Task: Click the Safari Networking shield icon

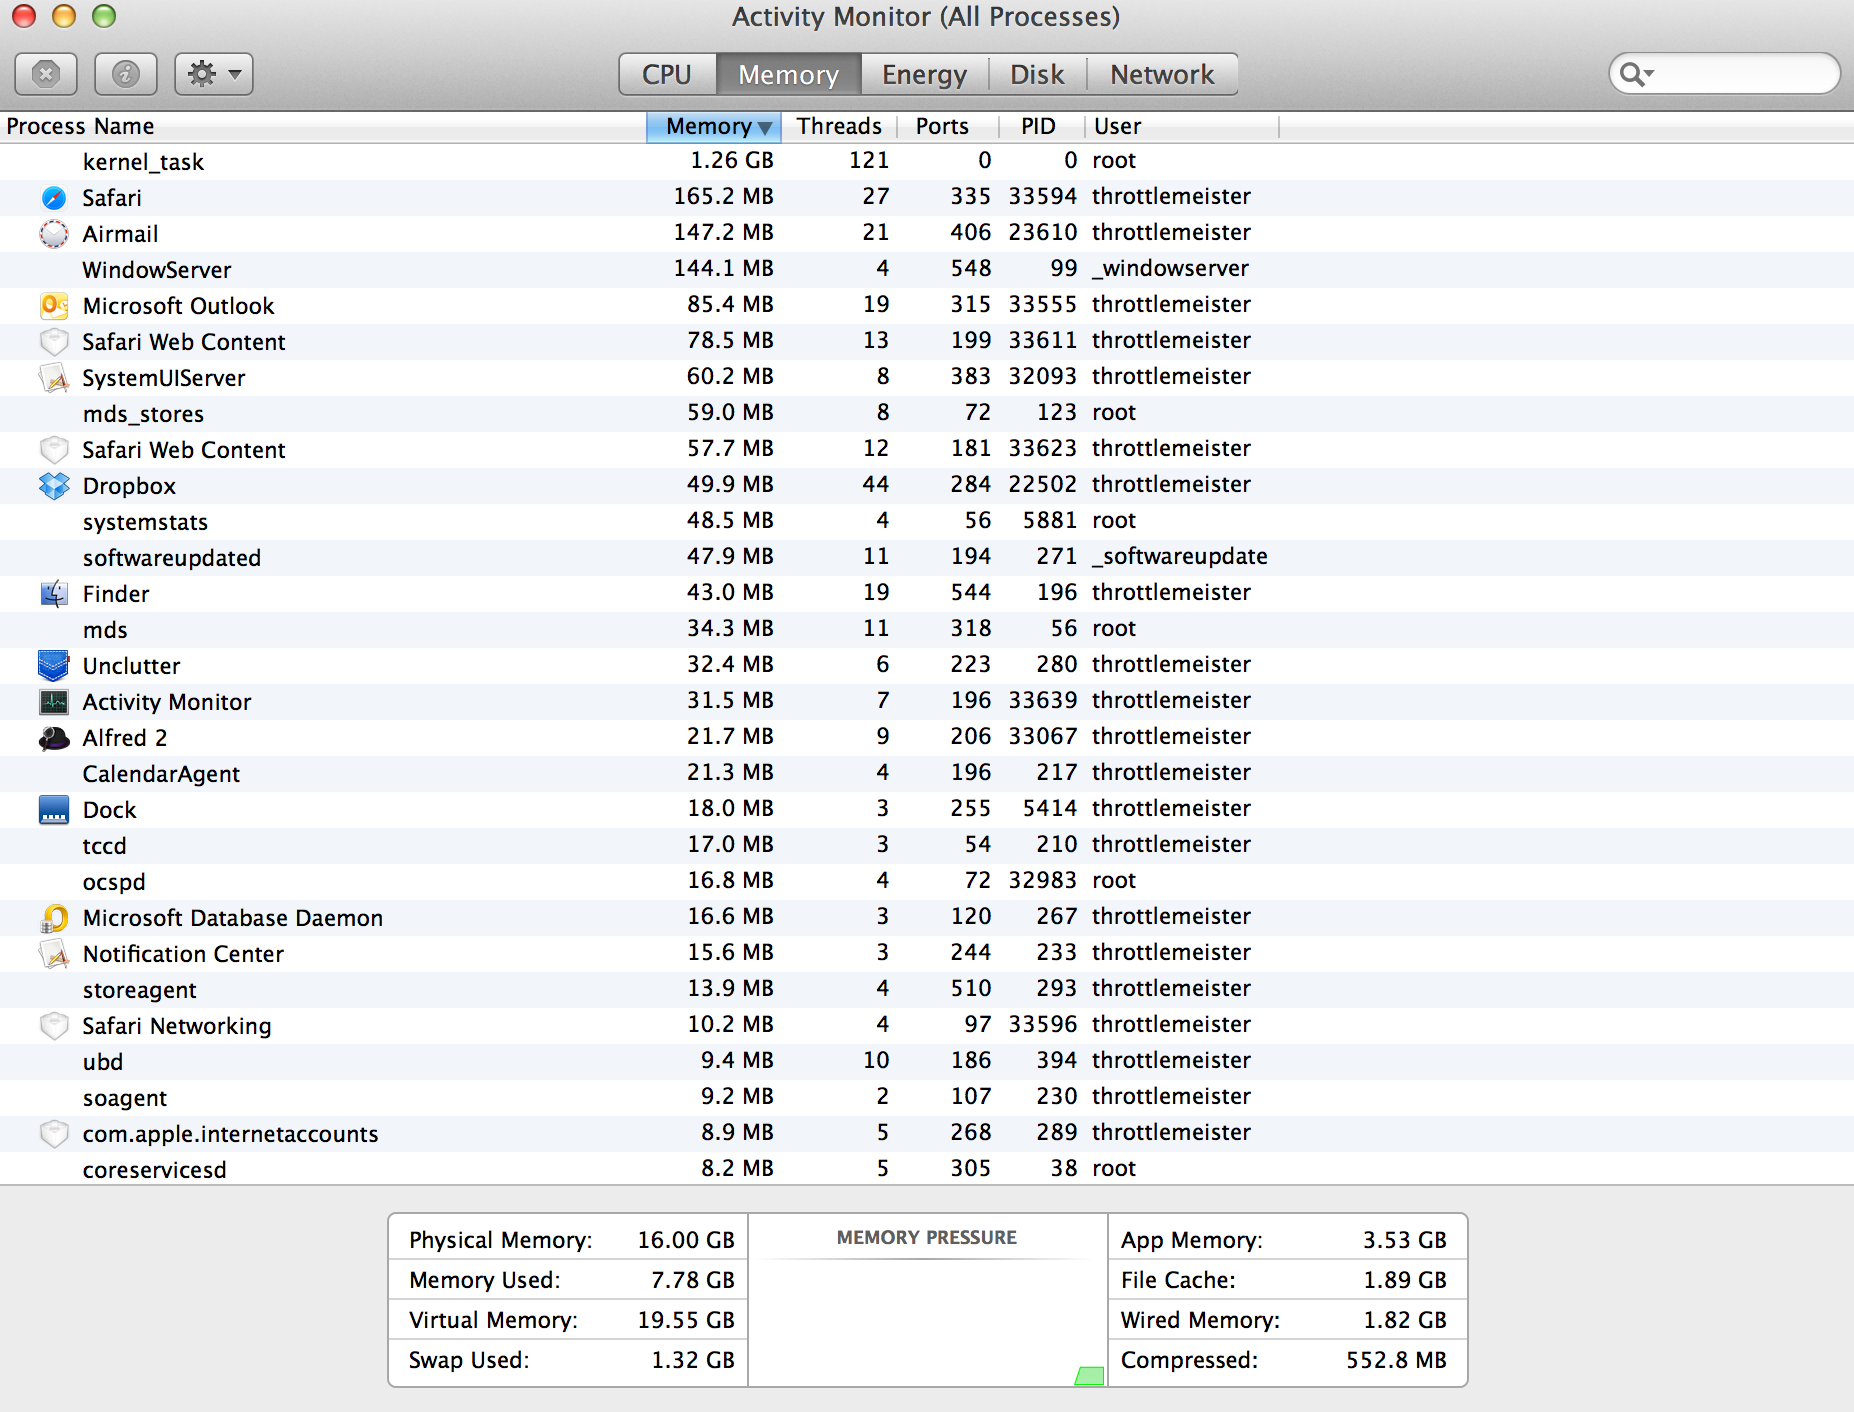Action: 54,1026
